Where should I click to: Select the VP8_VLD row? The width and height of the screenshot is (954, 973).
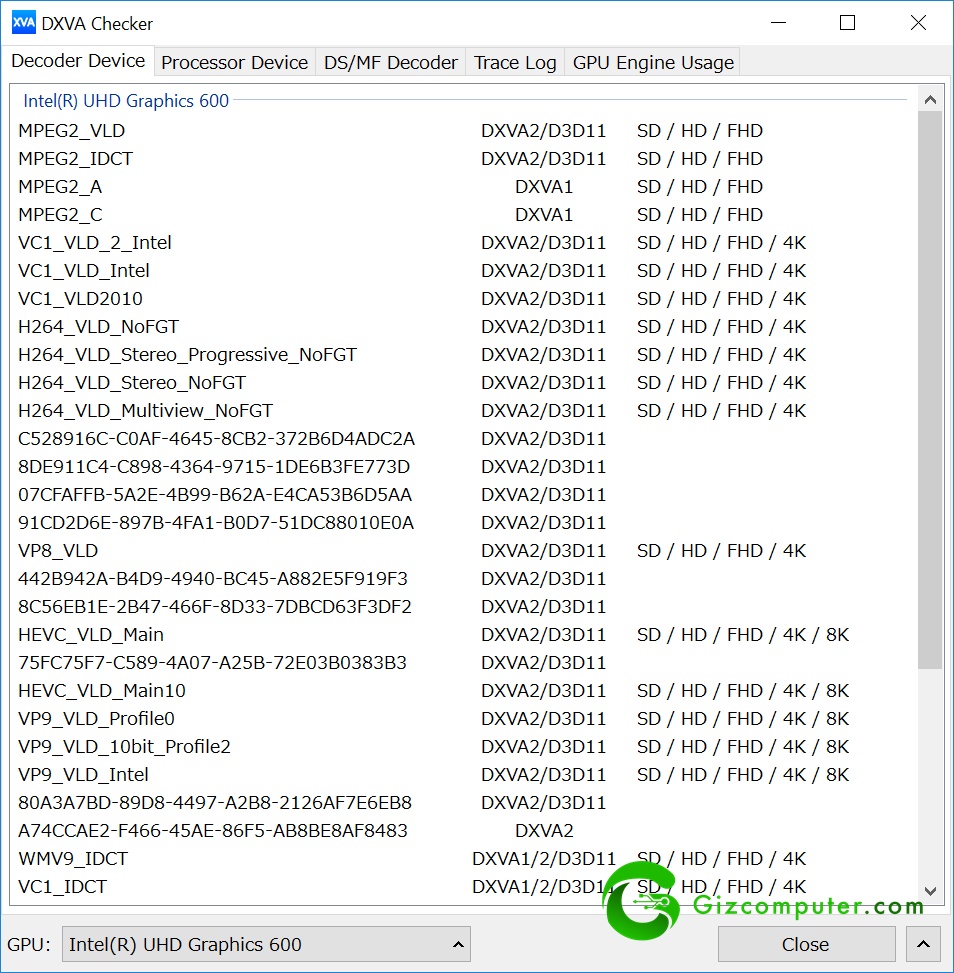click(462, 550)
